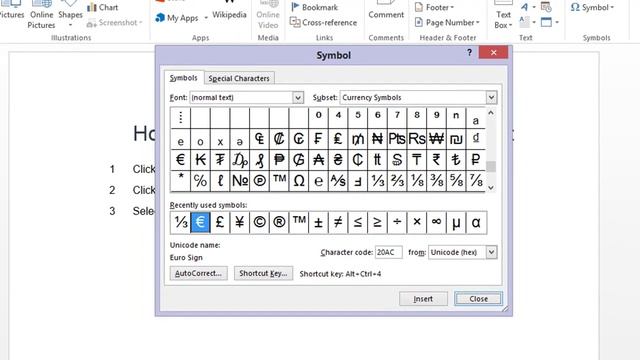Pick the plus-minus sign from recent symbols

[318, 222]
